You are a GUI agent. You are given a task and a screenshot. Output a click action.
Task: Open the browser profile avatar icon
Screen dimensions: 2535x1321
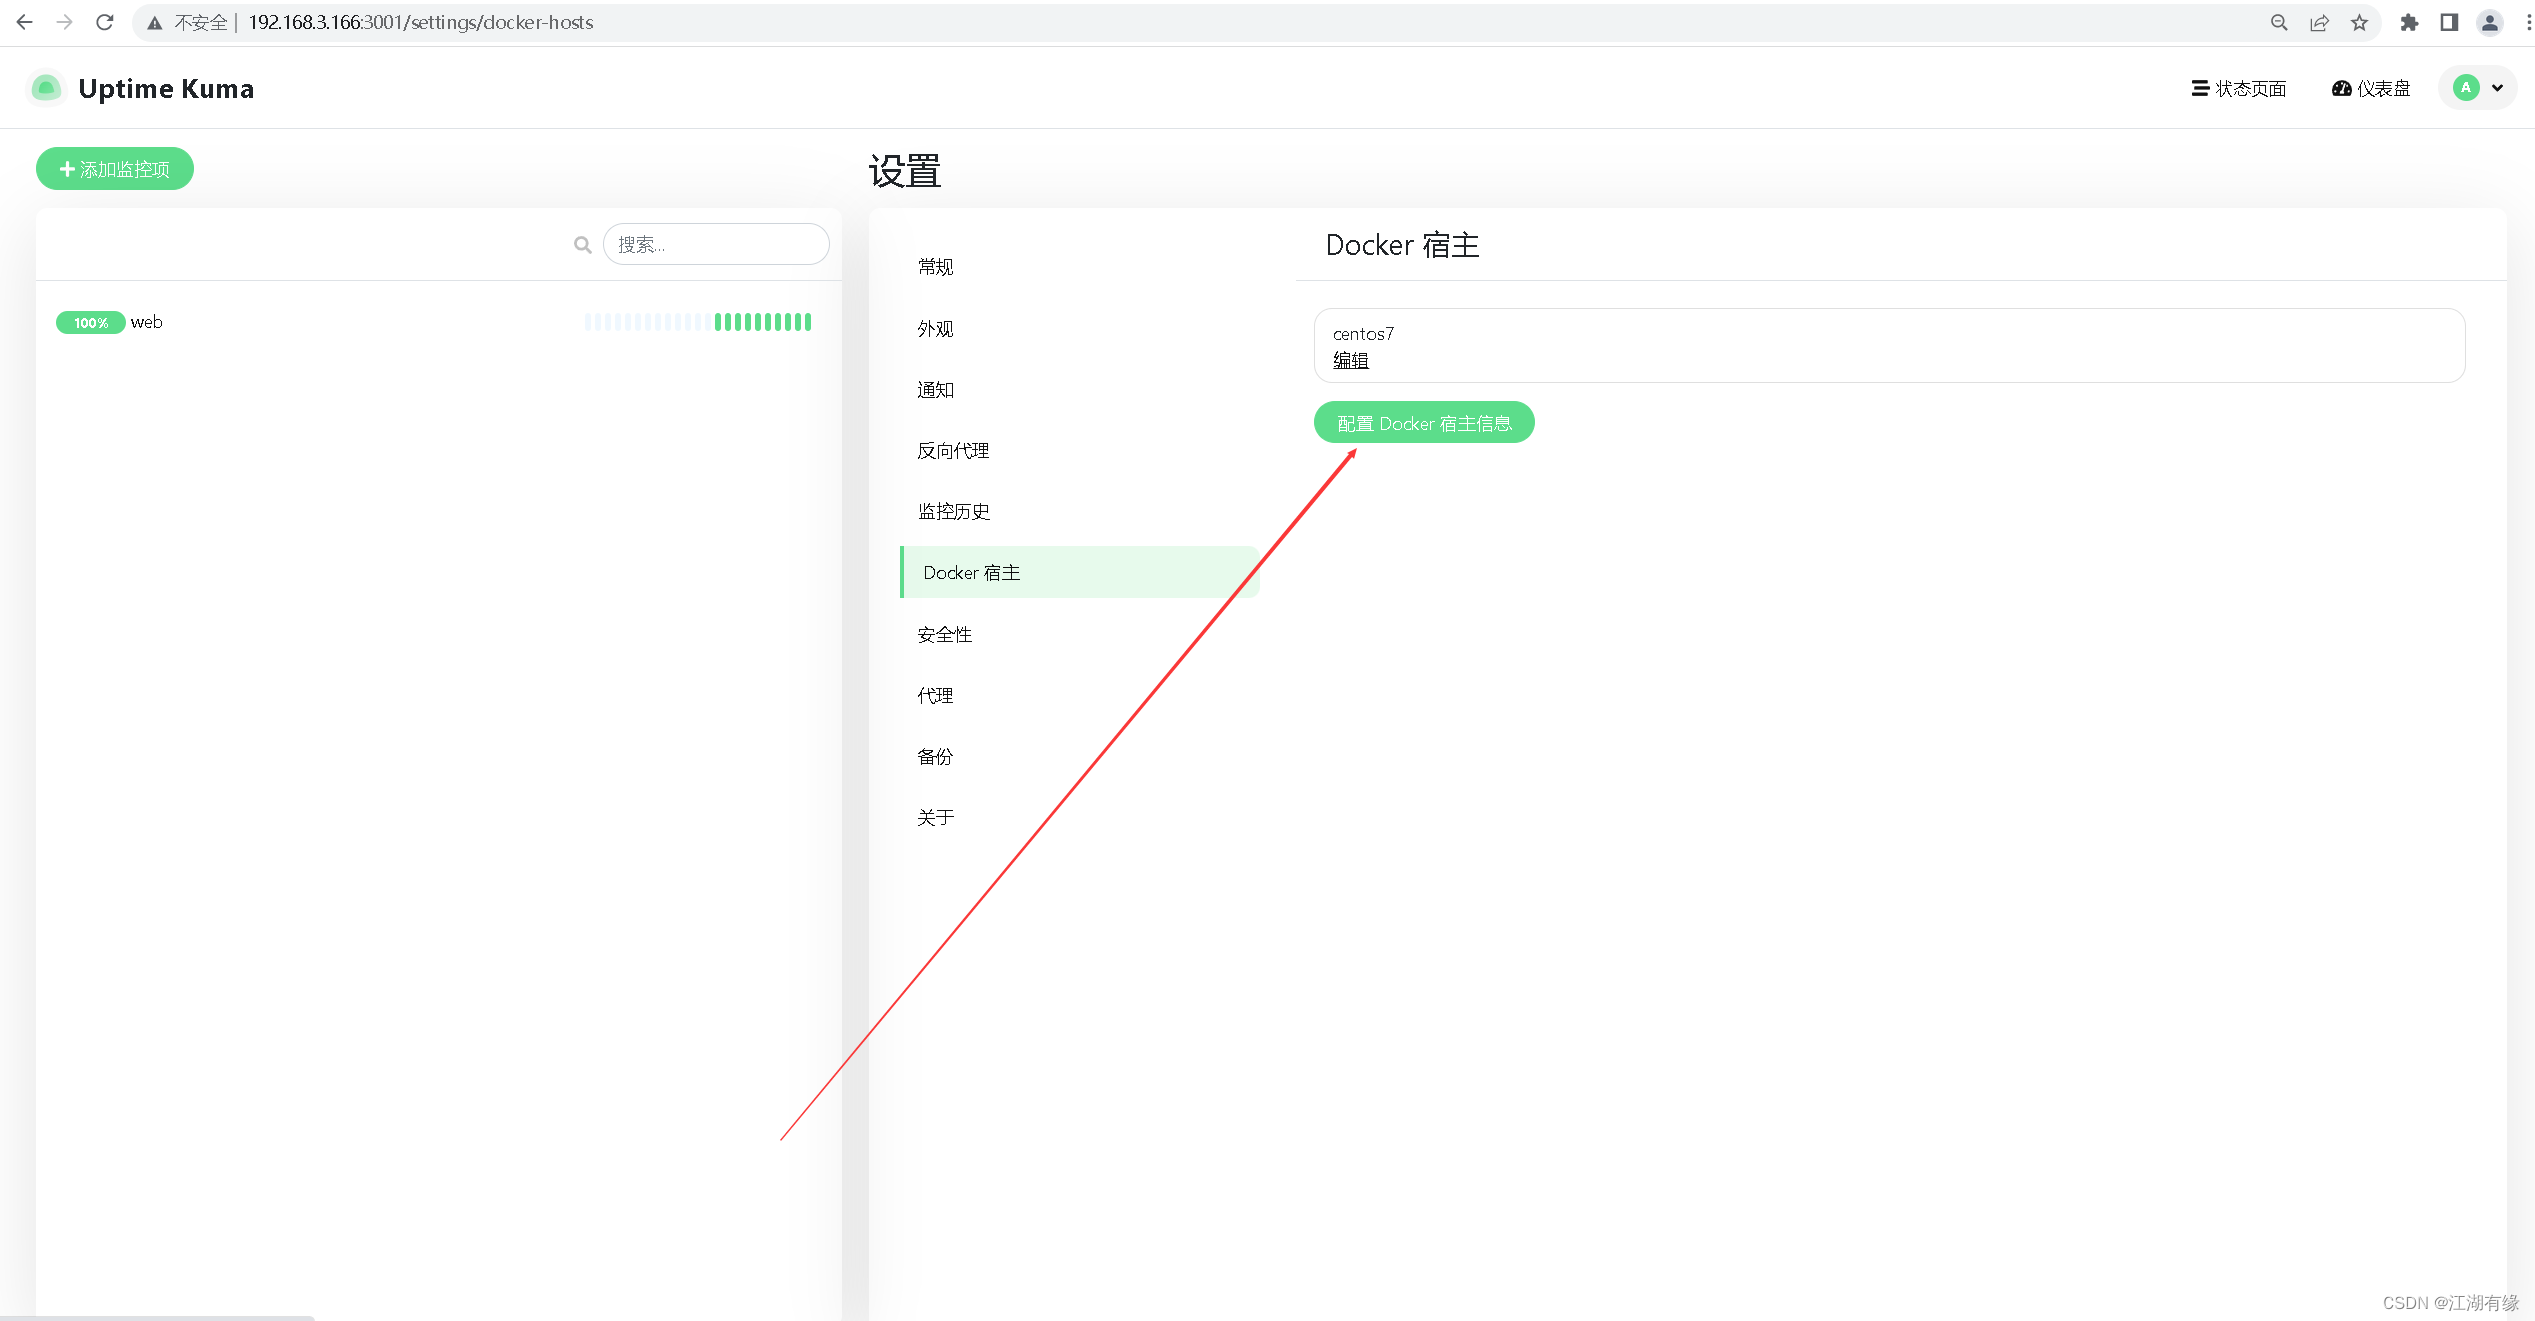coord(2490,22)
